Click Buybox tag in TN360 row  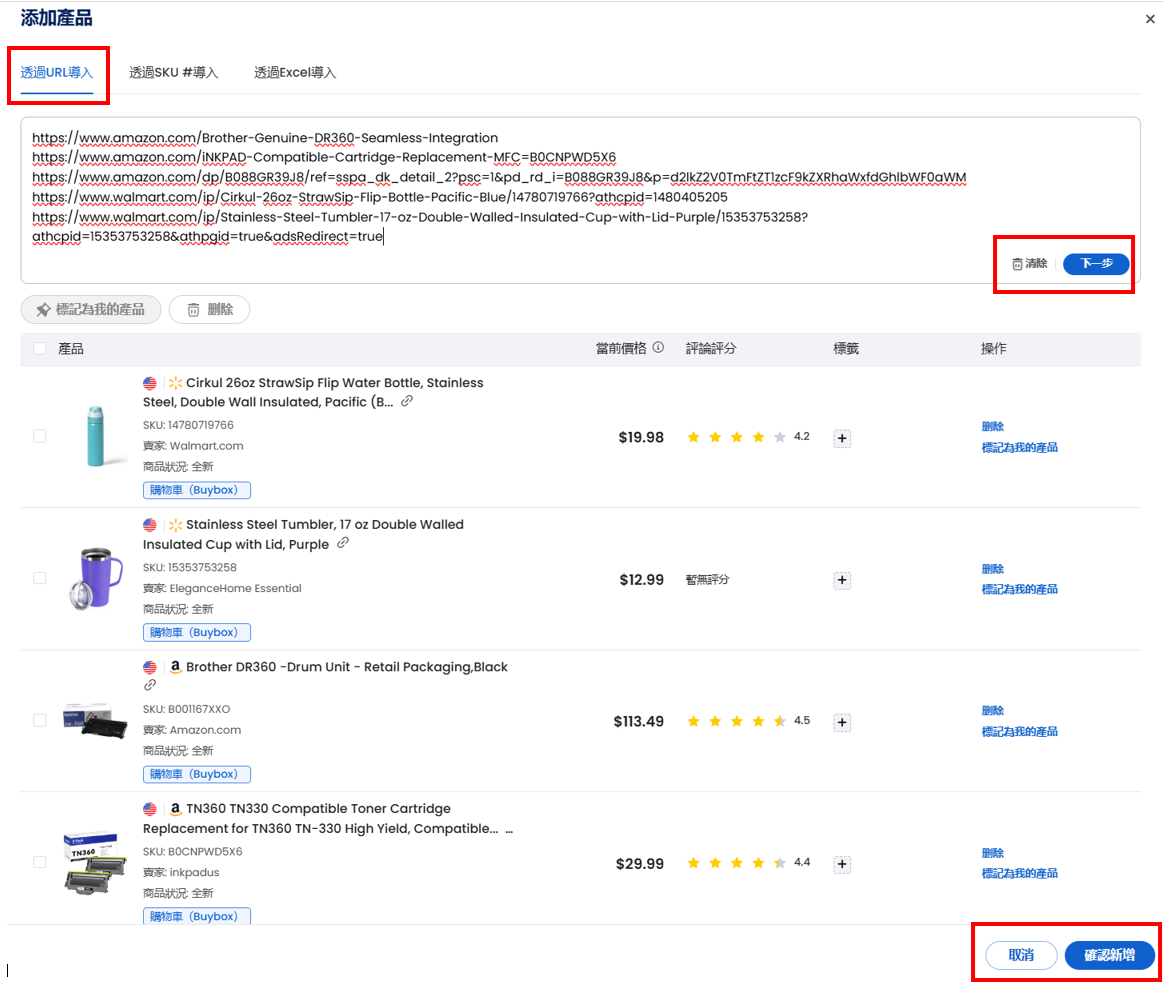pyautogui.click(x=197, y=916)
